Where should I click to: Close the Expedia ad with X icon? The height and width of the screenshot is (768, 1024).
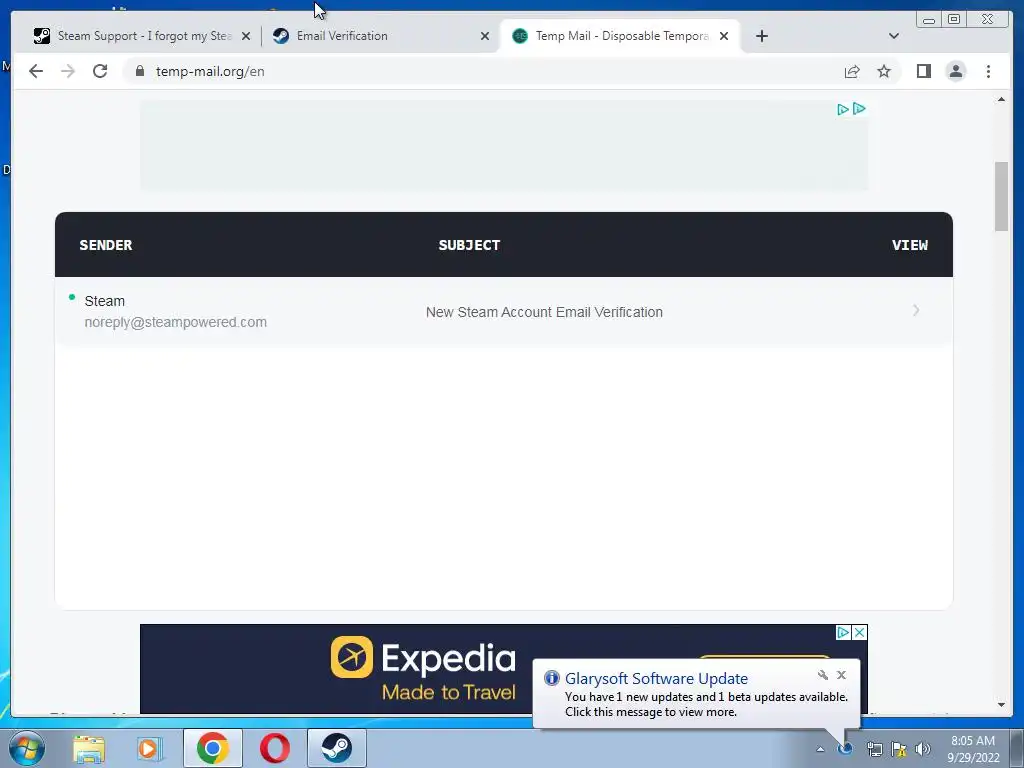point(860,632)
